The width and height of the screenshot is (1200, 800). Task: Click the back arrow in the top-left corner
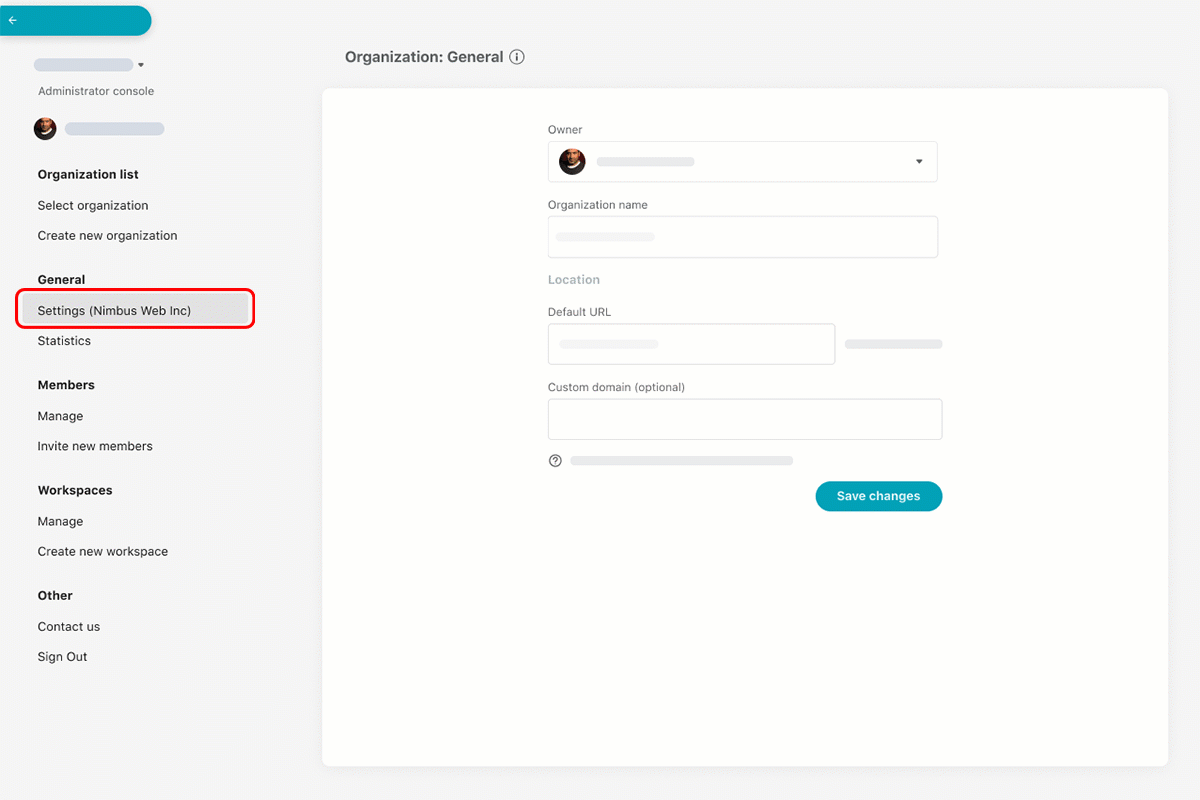(x=14, y=20)
